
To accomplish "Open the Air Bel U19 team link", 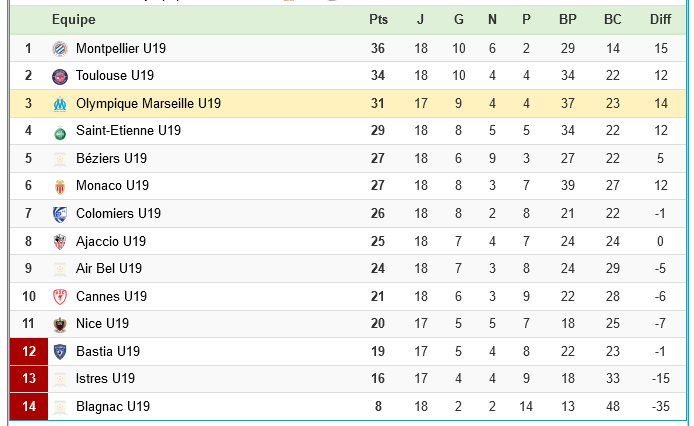I will pyautogui.click(x=109, y=269).
